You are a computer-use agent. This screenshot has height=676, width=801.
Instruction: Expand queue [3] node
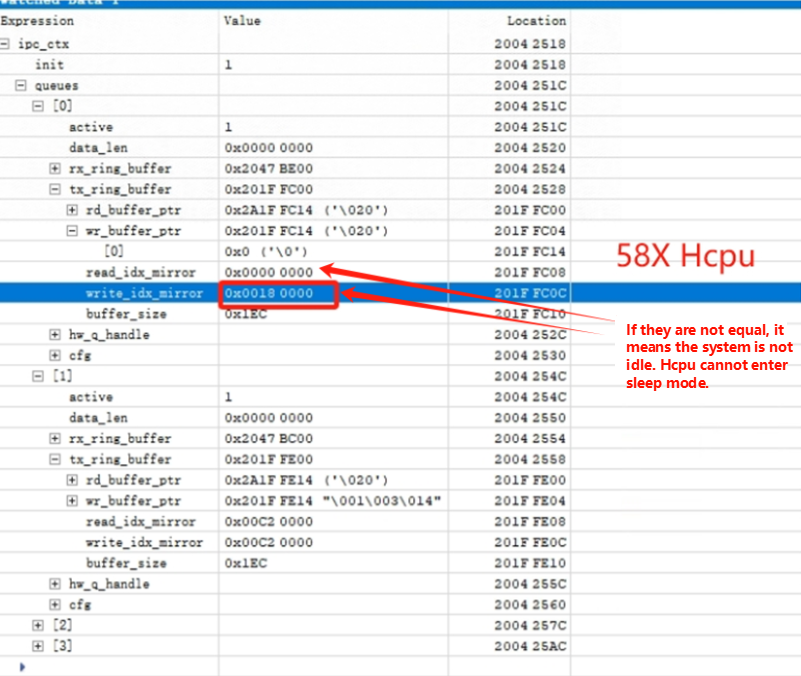coord(38,646)
